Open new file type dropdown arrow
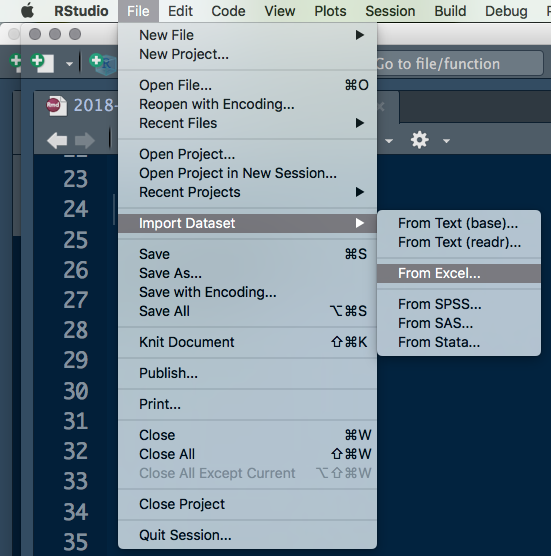Screen dimensions: 551x556 (69, 64)
